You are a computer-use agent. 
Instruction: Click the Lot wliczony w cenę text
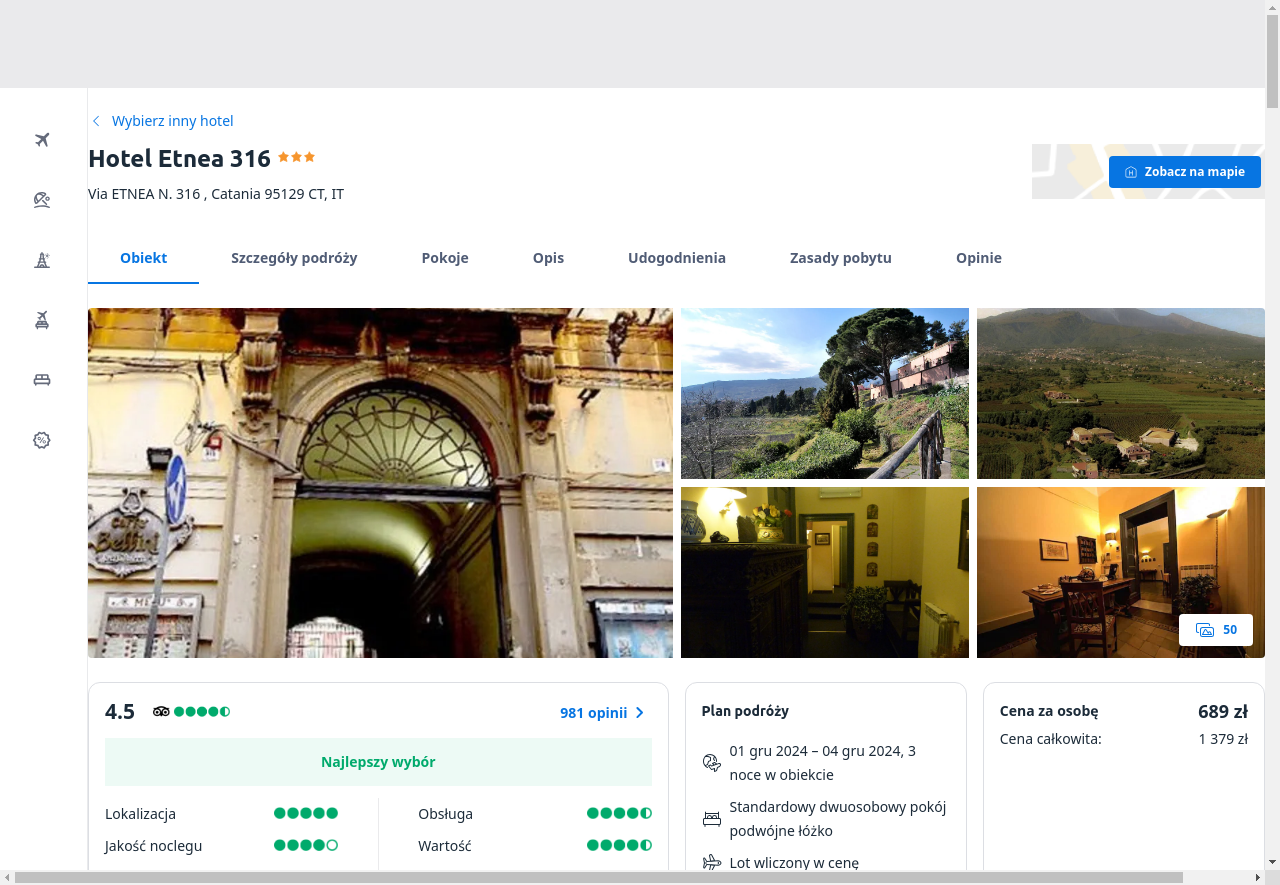[794, 863]
